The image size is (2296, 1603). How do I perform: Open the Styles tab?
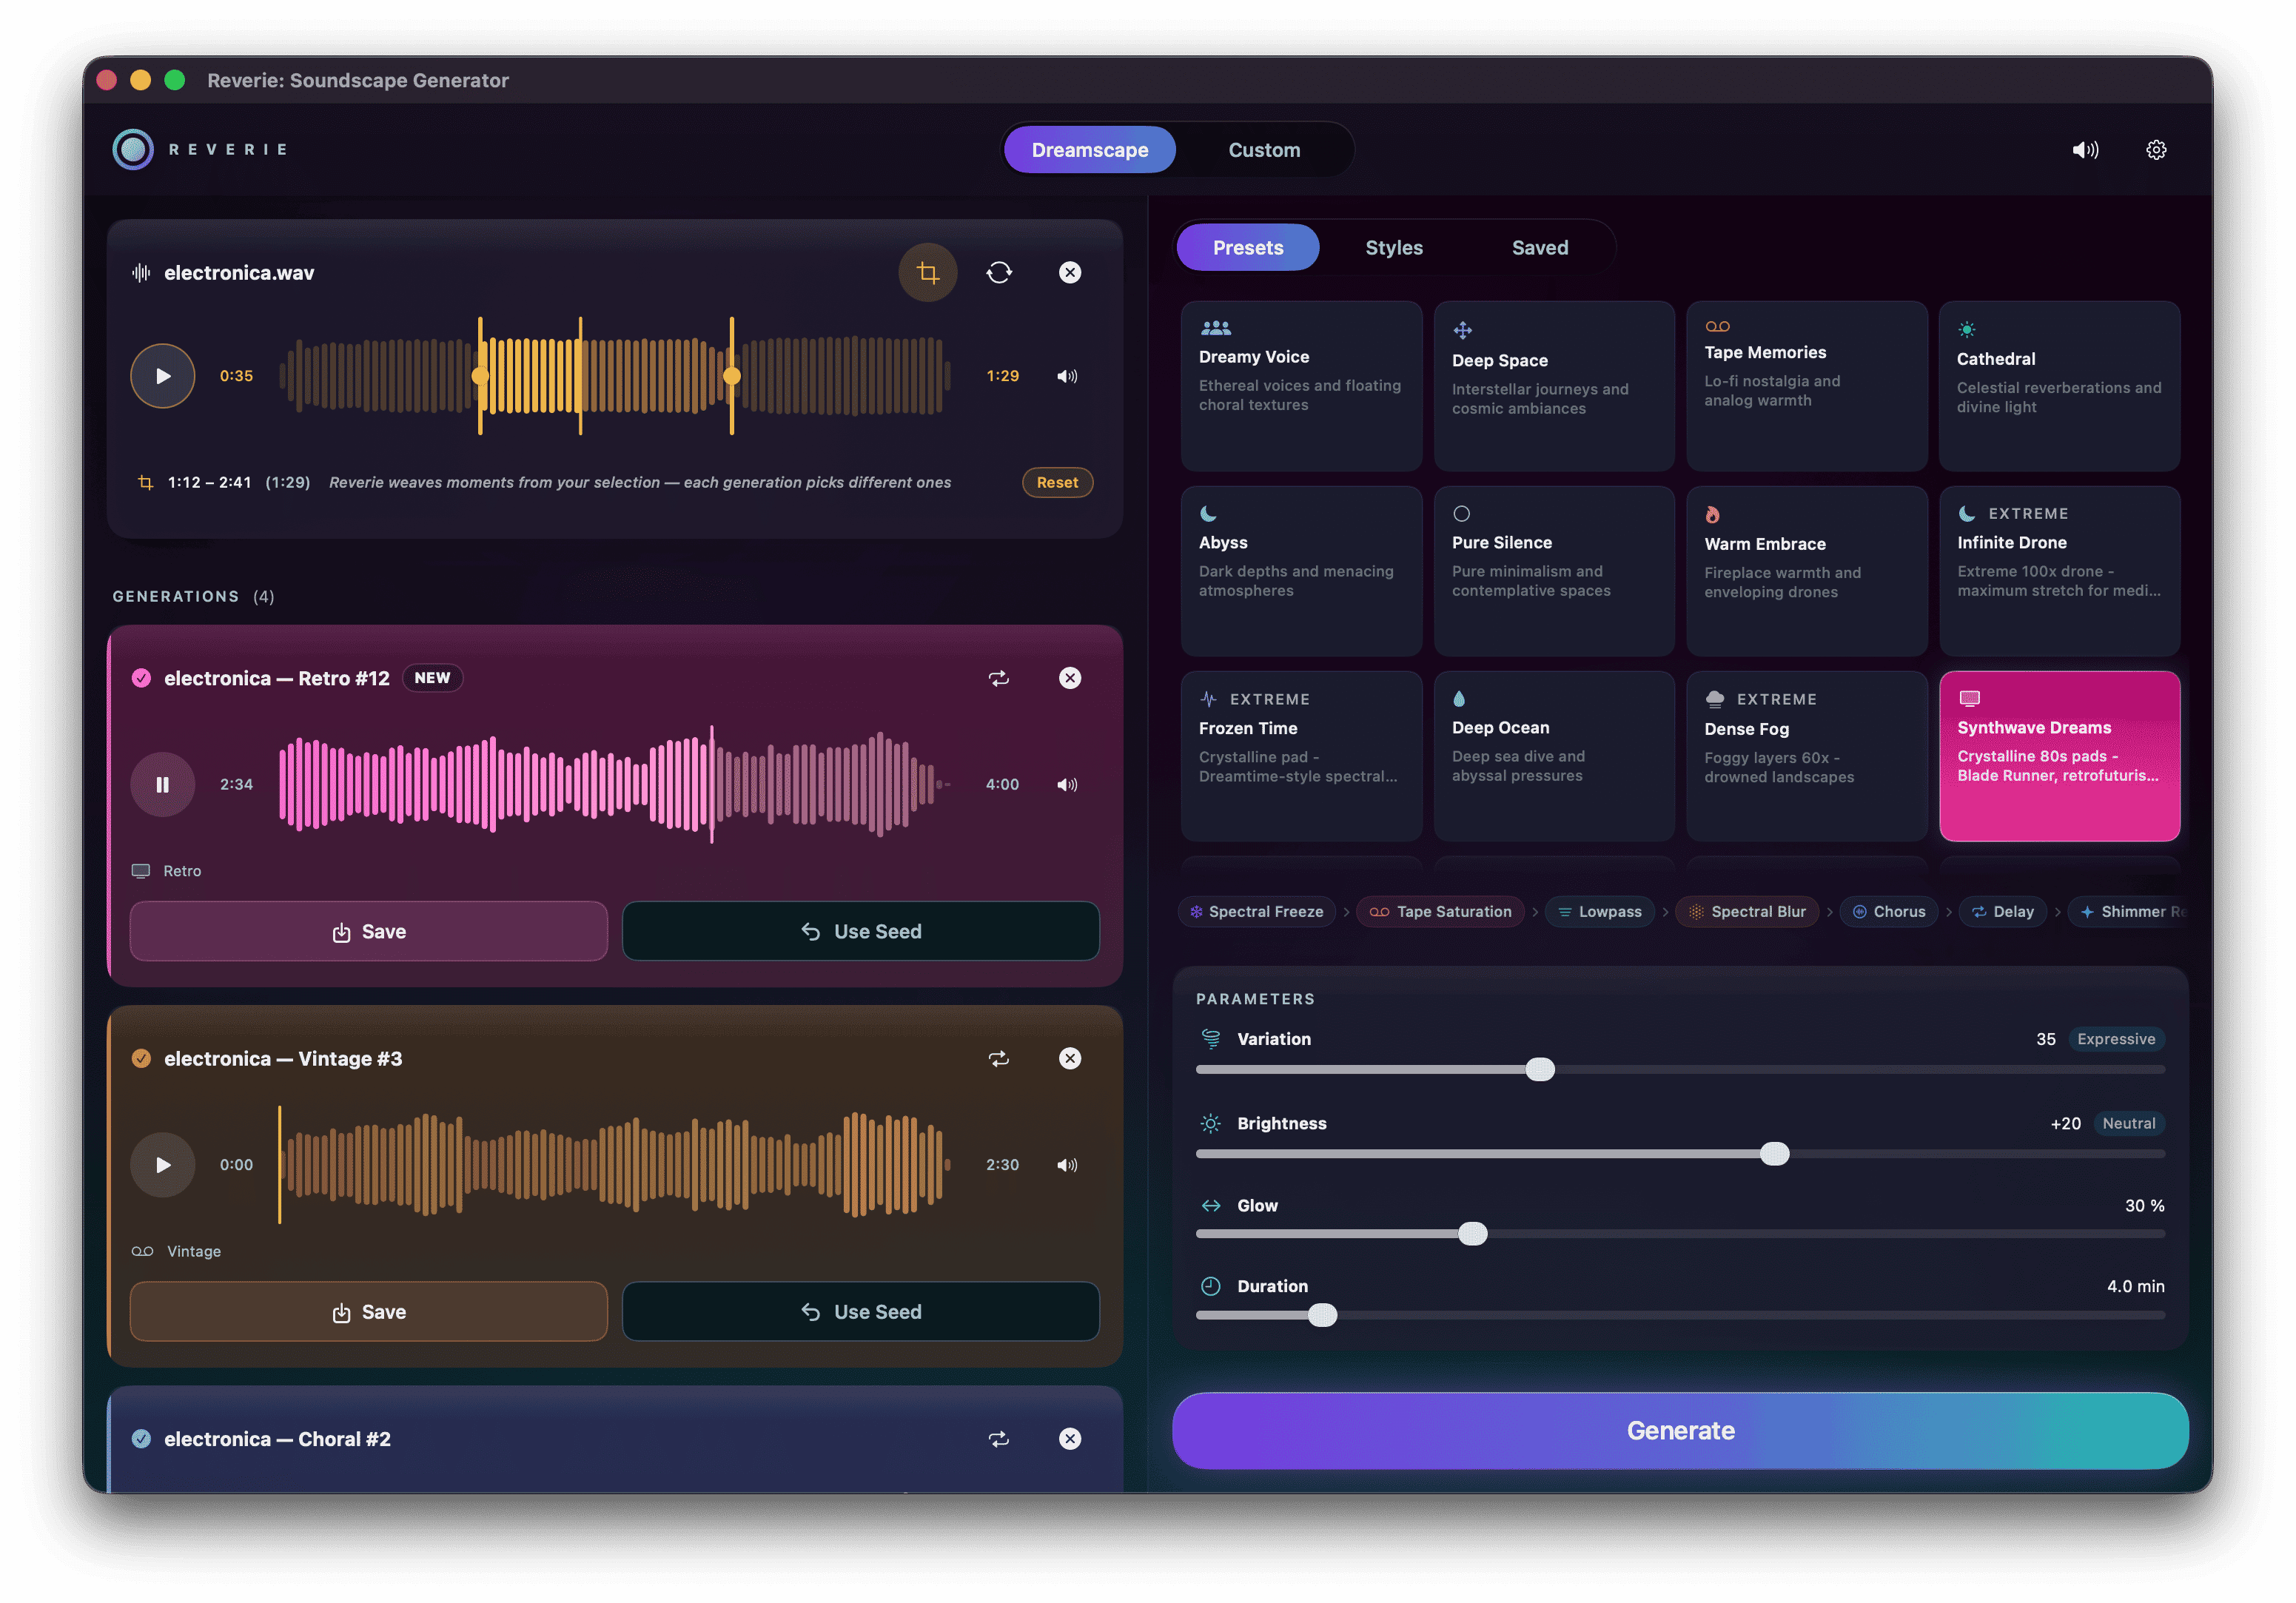(1393, 248)
